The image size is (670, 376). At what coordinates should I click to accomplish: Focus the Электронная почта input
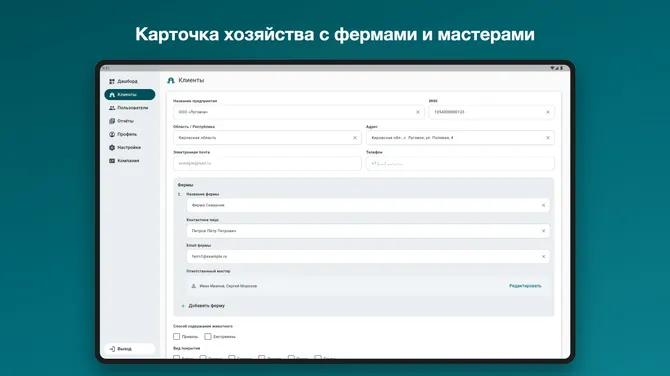click(267, 163)
